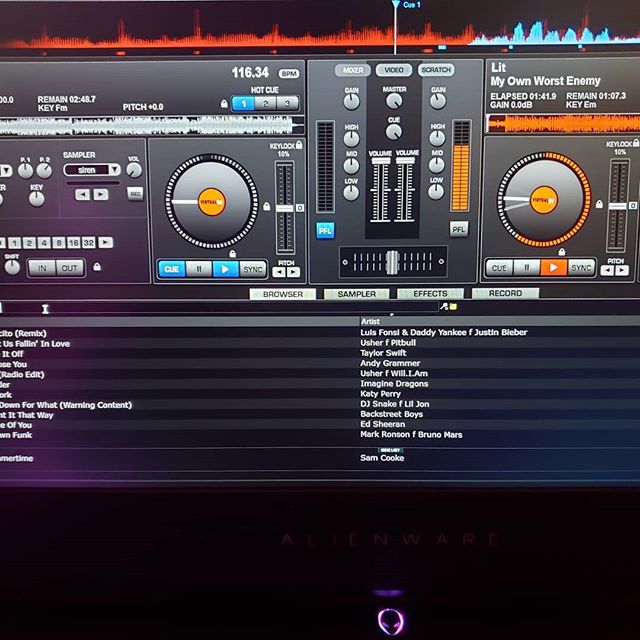The width and height of the screenshot is (640, 640).
Task: Toggle the loop lock padlock icon
Action: (x=97, y=267)
